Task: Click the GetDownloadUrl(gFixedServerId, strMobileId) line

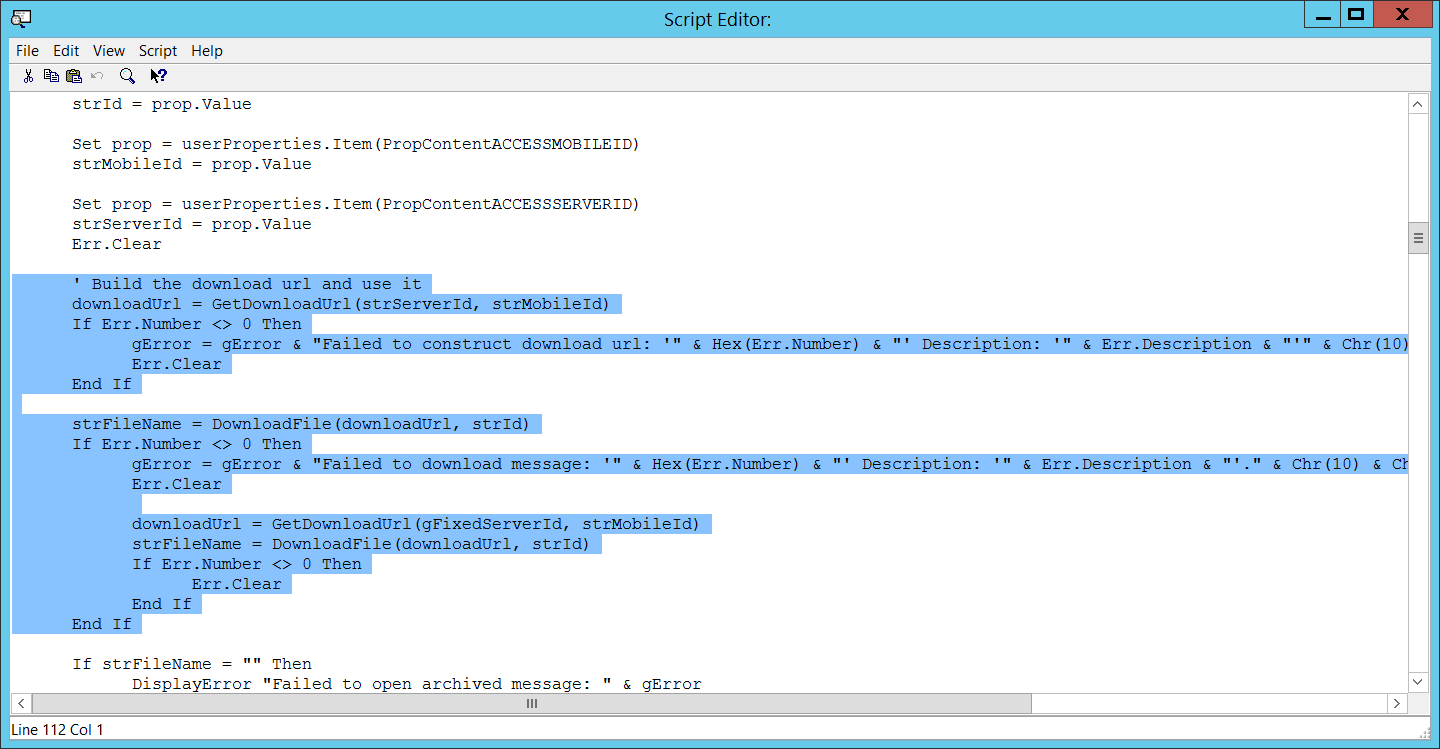Action: 417,524
